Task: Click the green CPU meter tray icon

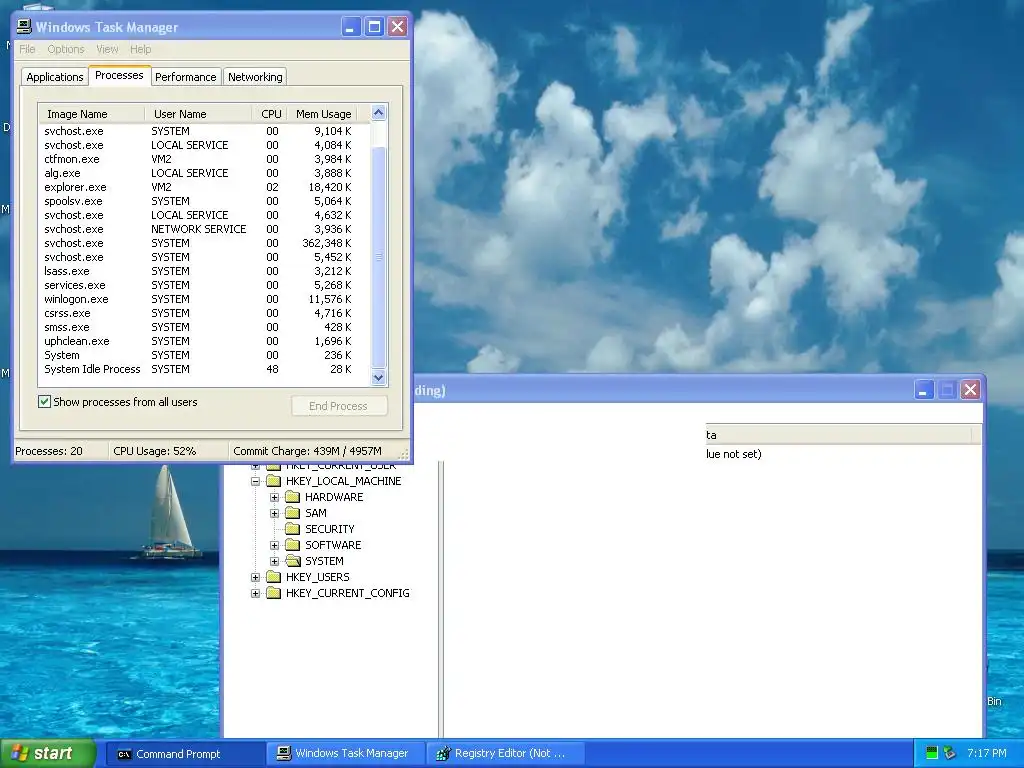Action: click(x=932, y=753)
